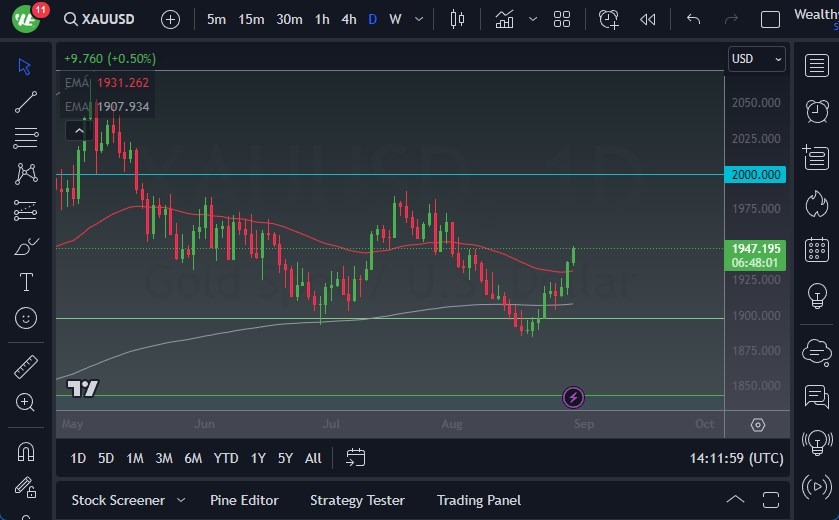
Task: Open the Strategy Tester tab
Action: pyautogui.click(x=357, y=500)
